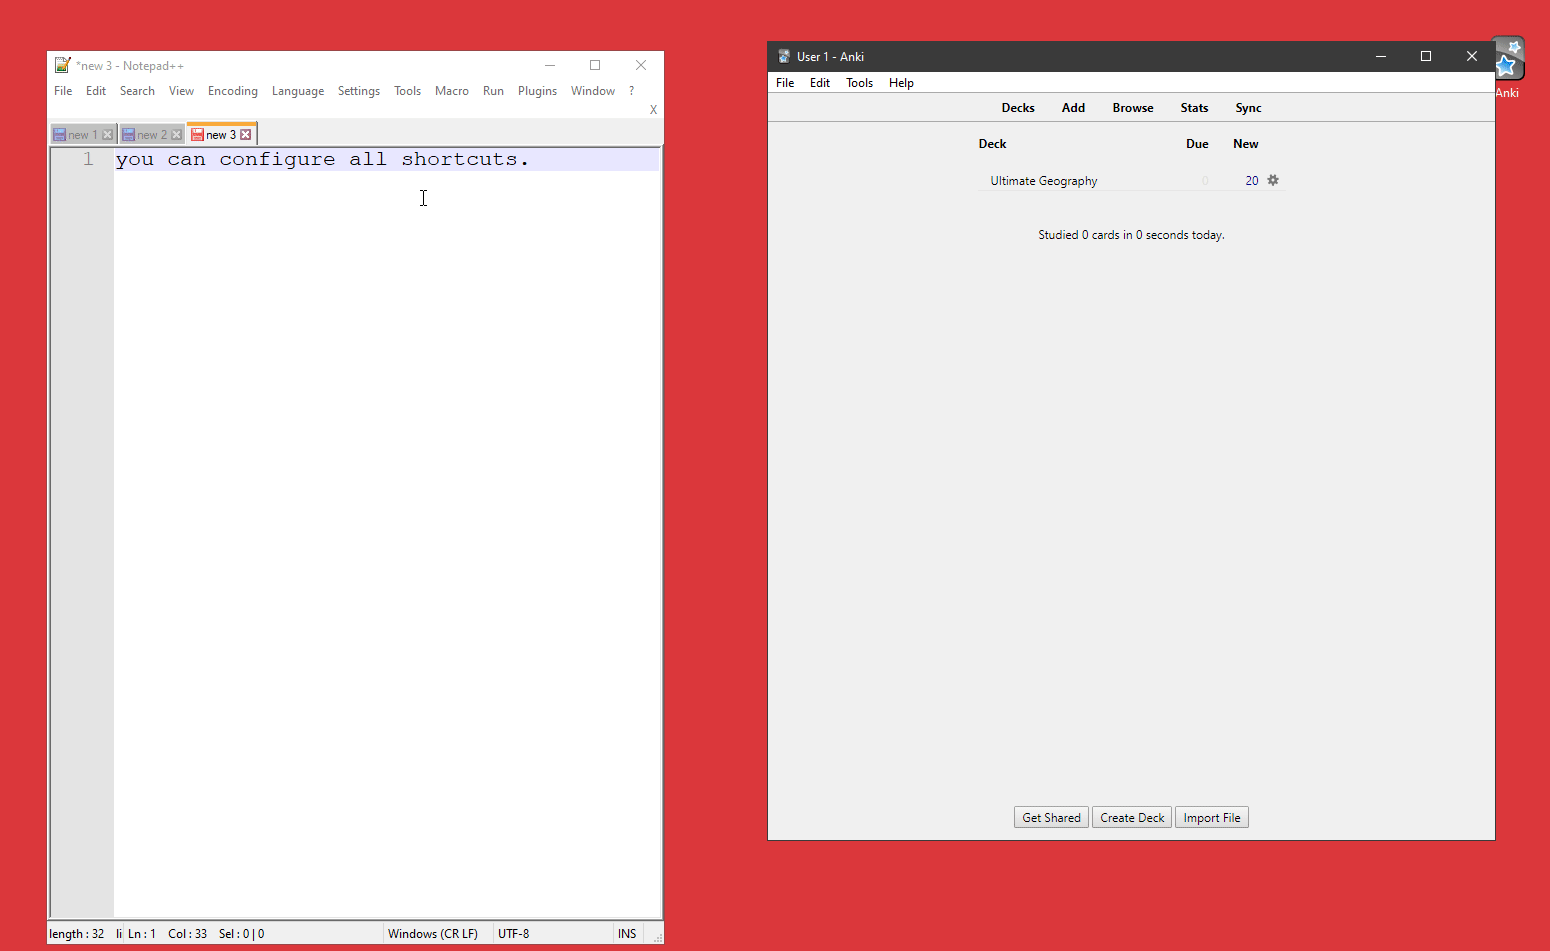The width and height of the screenshot is (1550, 951).
Task: Click the X below Notepad++ menu bar
Action: pyautogui.click(x=653, y=110)
